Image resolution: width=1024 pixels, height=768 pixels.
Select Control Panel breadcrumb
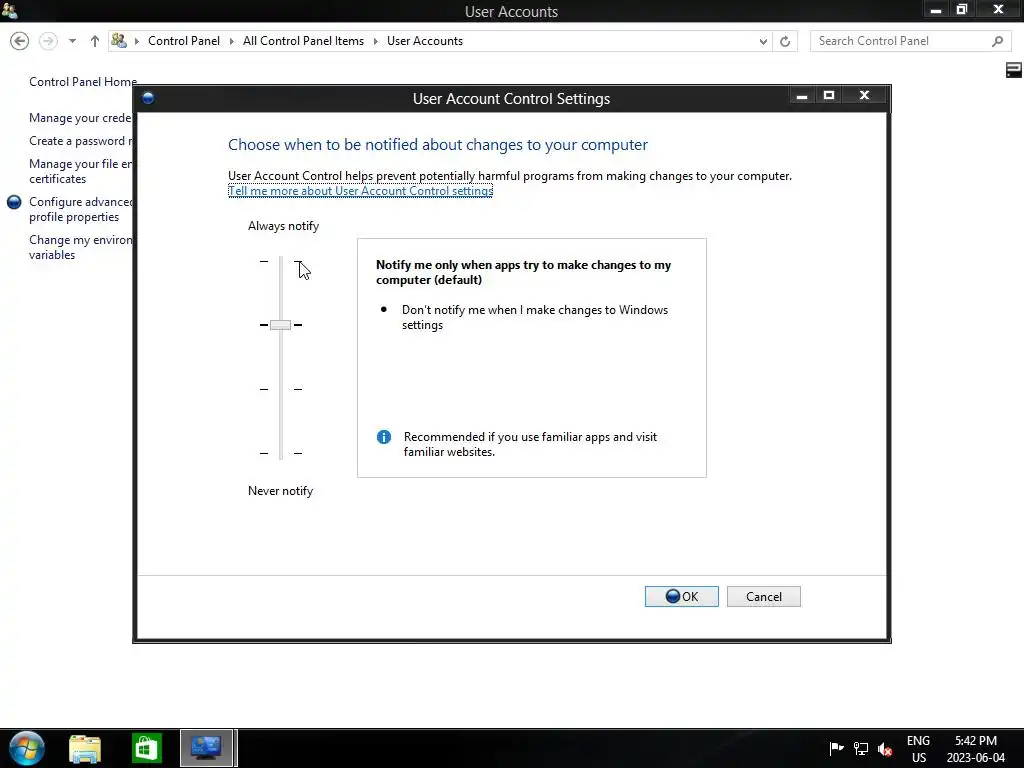coord(184,40)
